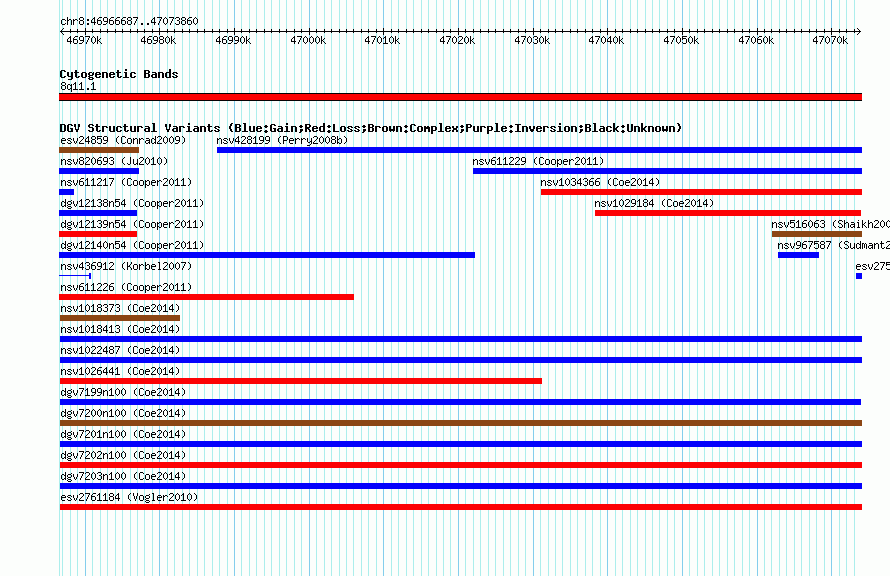Click the small blue esv275 variant square

859,276
